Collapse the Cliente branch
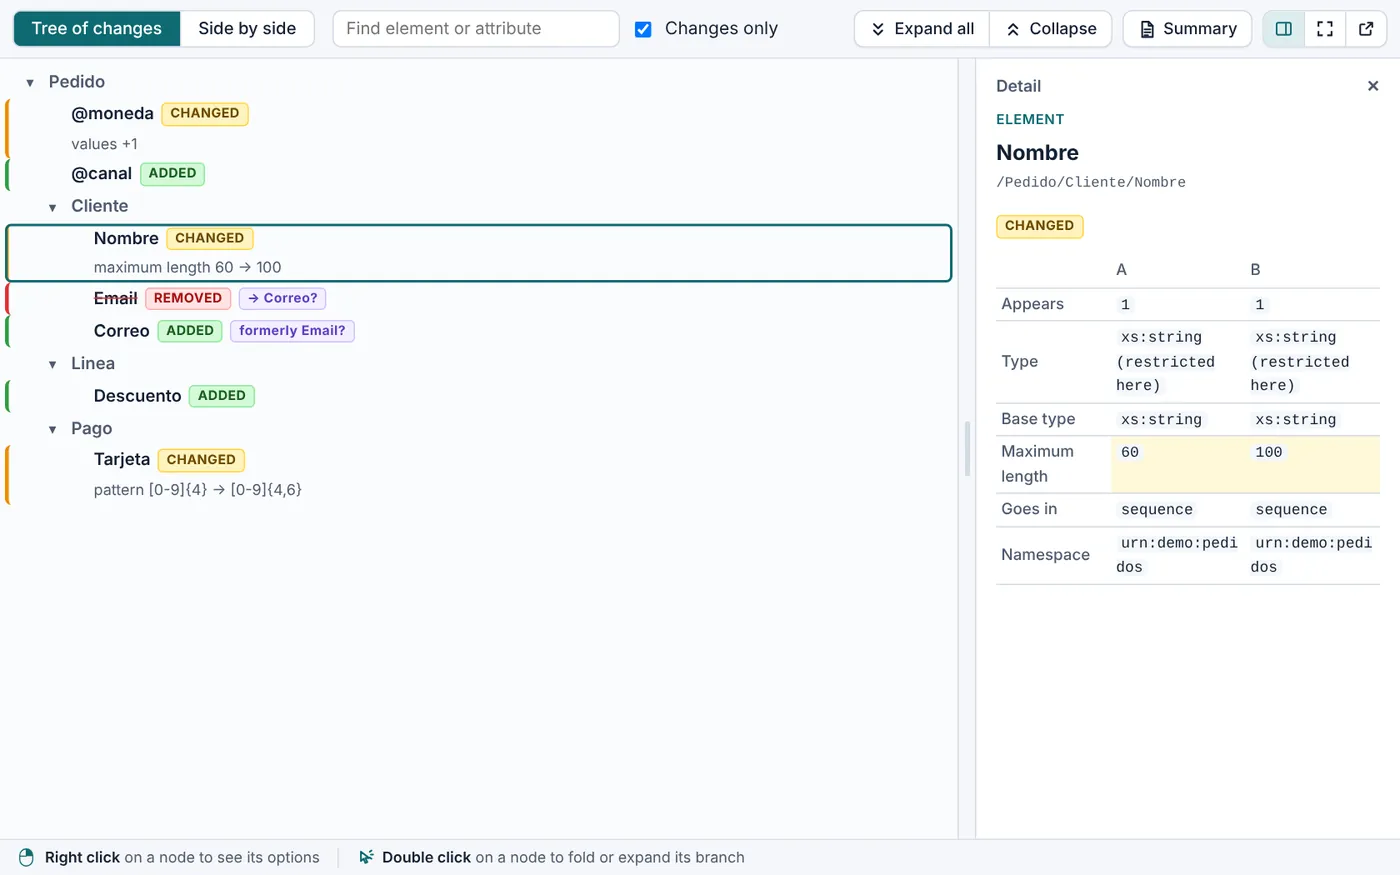 (53, 207)
